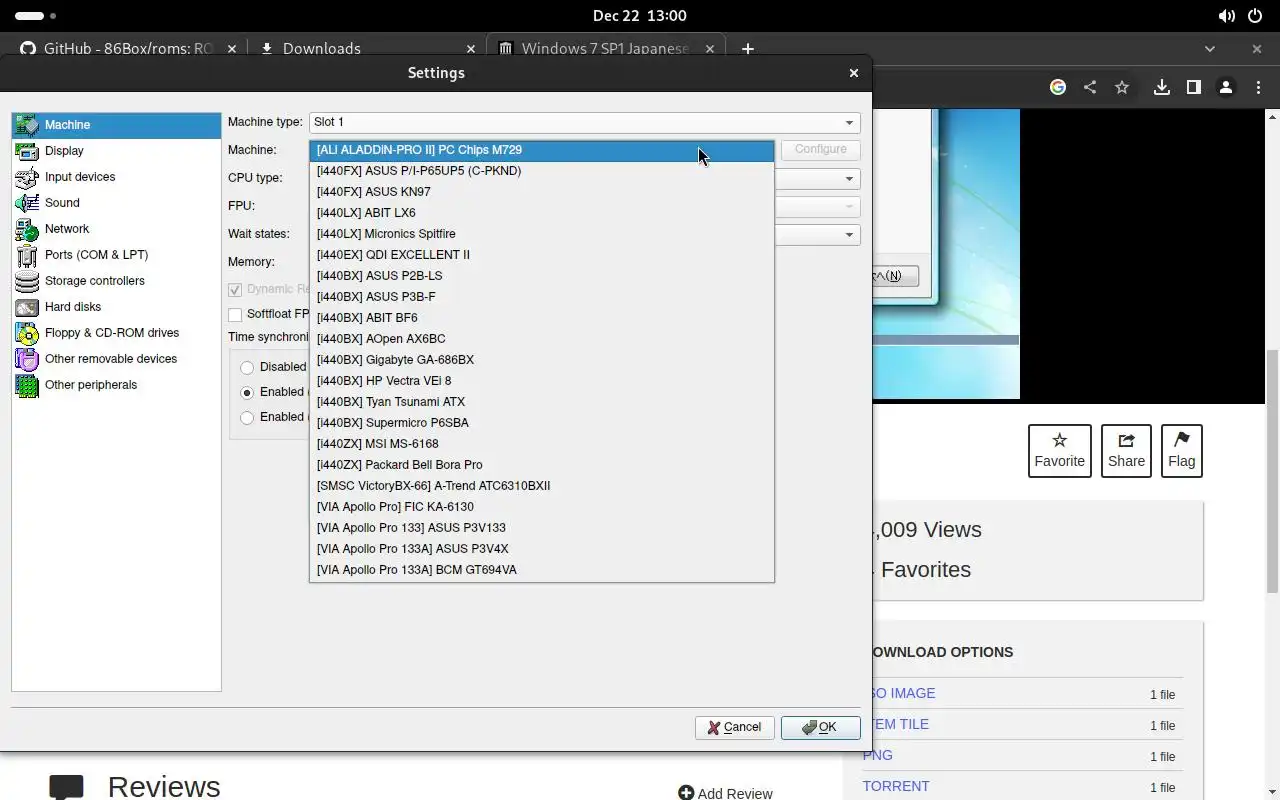The height and width of the screenshot is (800, 1280).
Task: Click Cancel in Settings dialog
Action: [735, 727]
